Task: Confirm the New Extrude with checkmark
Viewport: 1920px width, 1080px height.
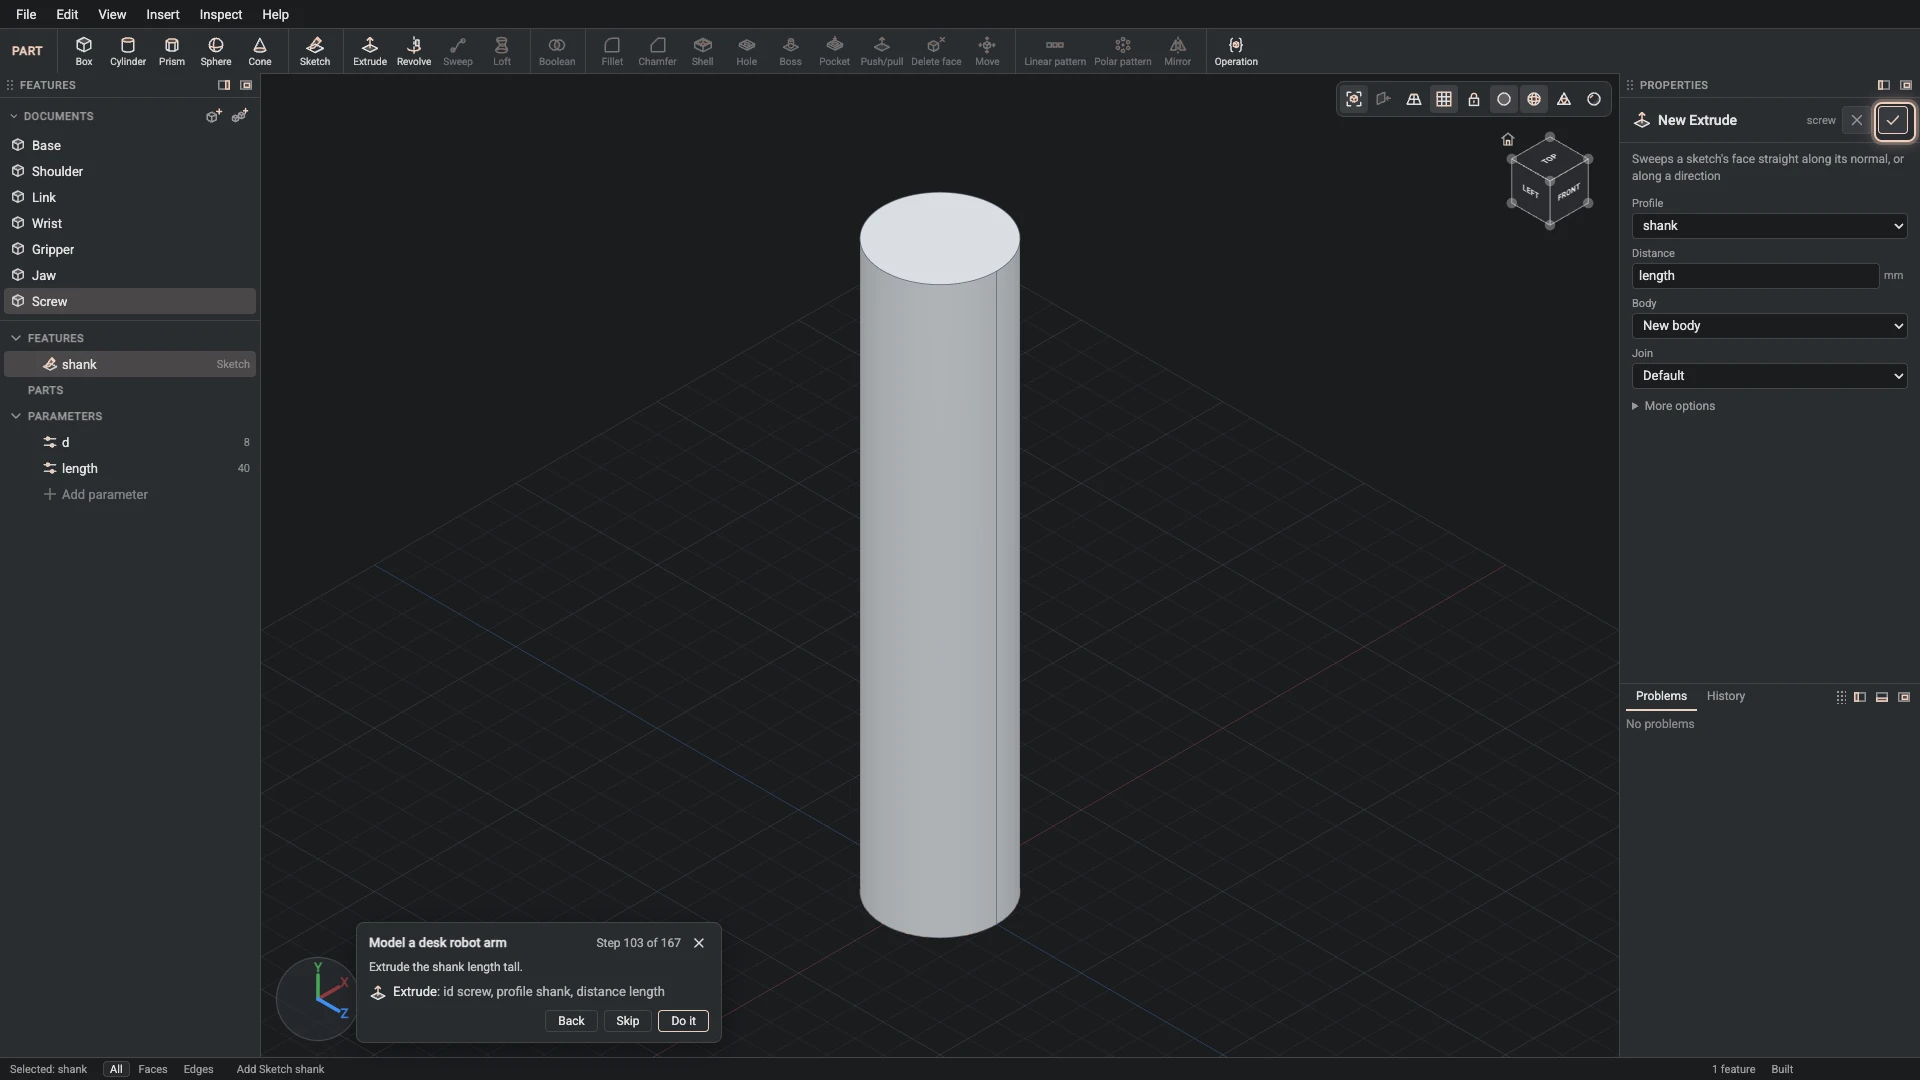Action: [x=1893, y=120]
